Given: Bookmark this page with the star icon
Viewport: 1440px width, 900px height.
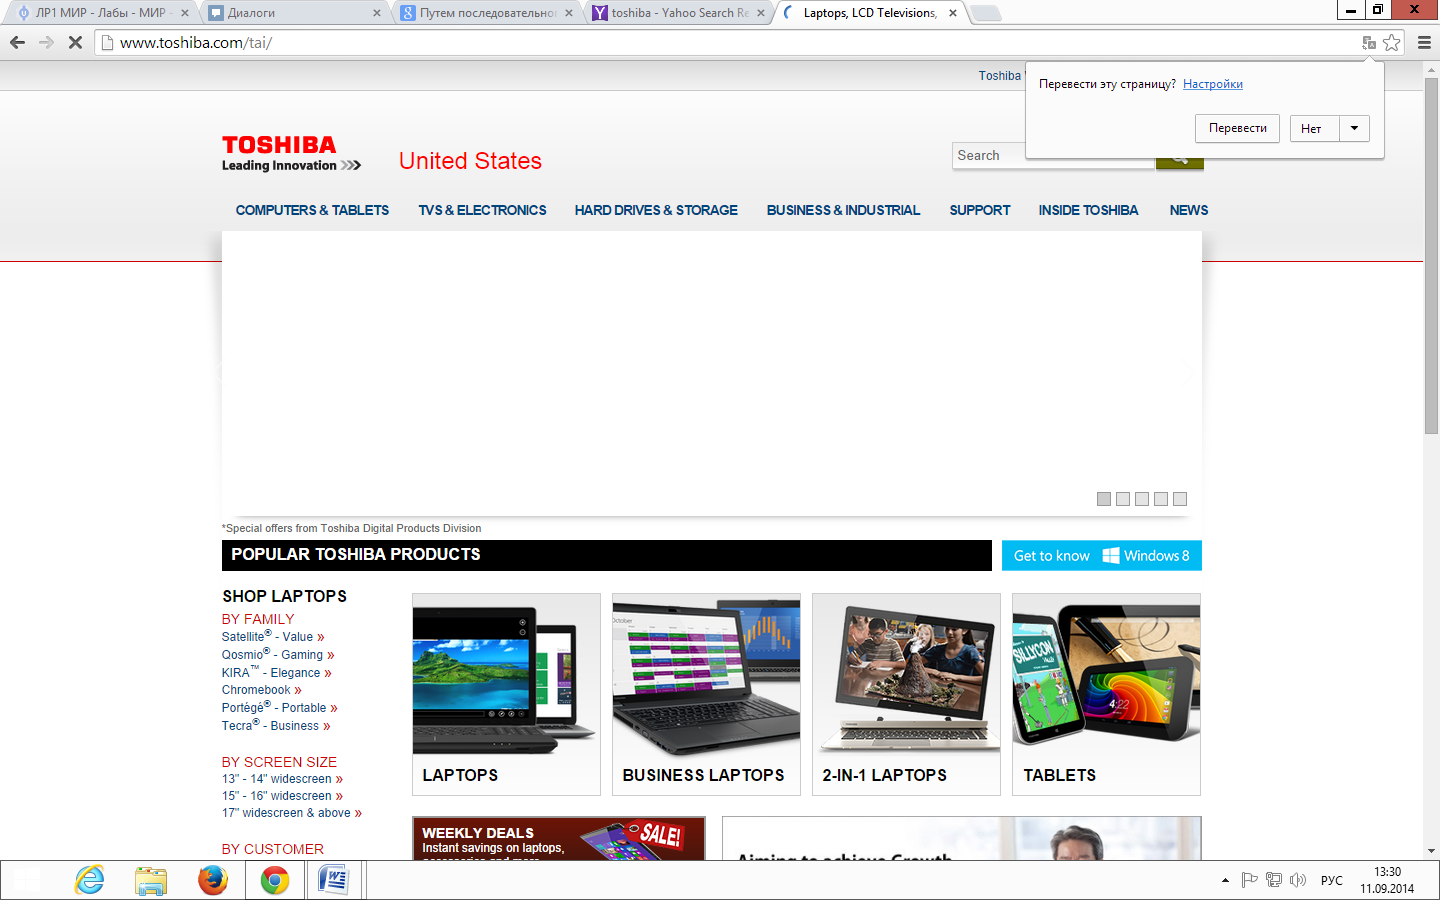Looking at the screenshot, I should point(1391,42).
